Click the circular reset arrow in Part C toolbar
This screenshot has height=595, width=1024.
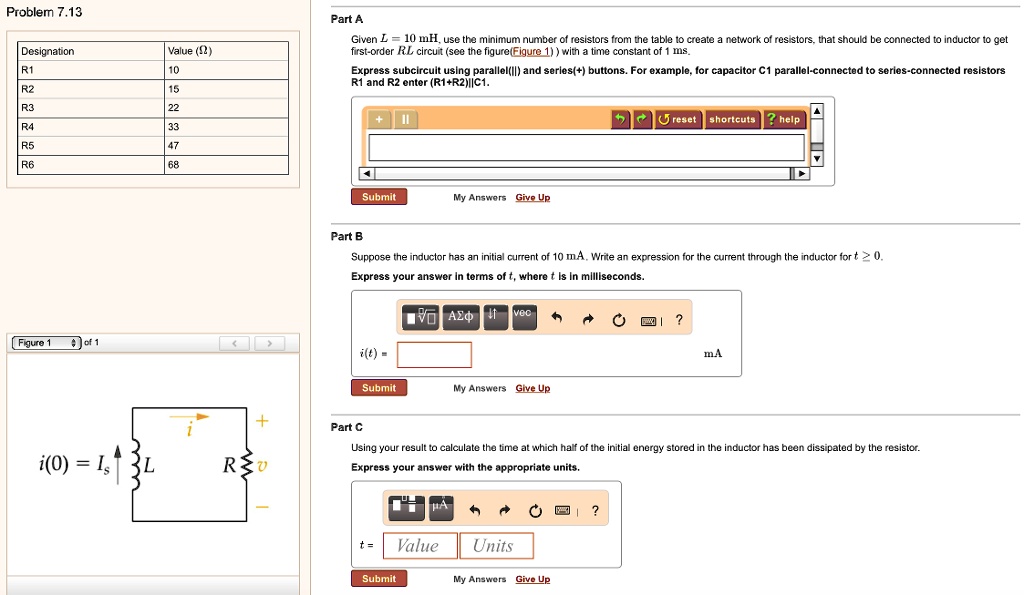coord(535,510)
